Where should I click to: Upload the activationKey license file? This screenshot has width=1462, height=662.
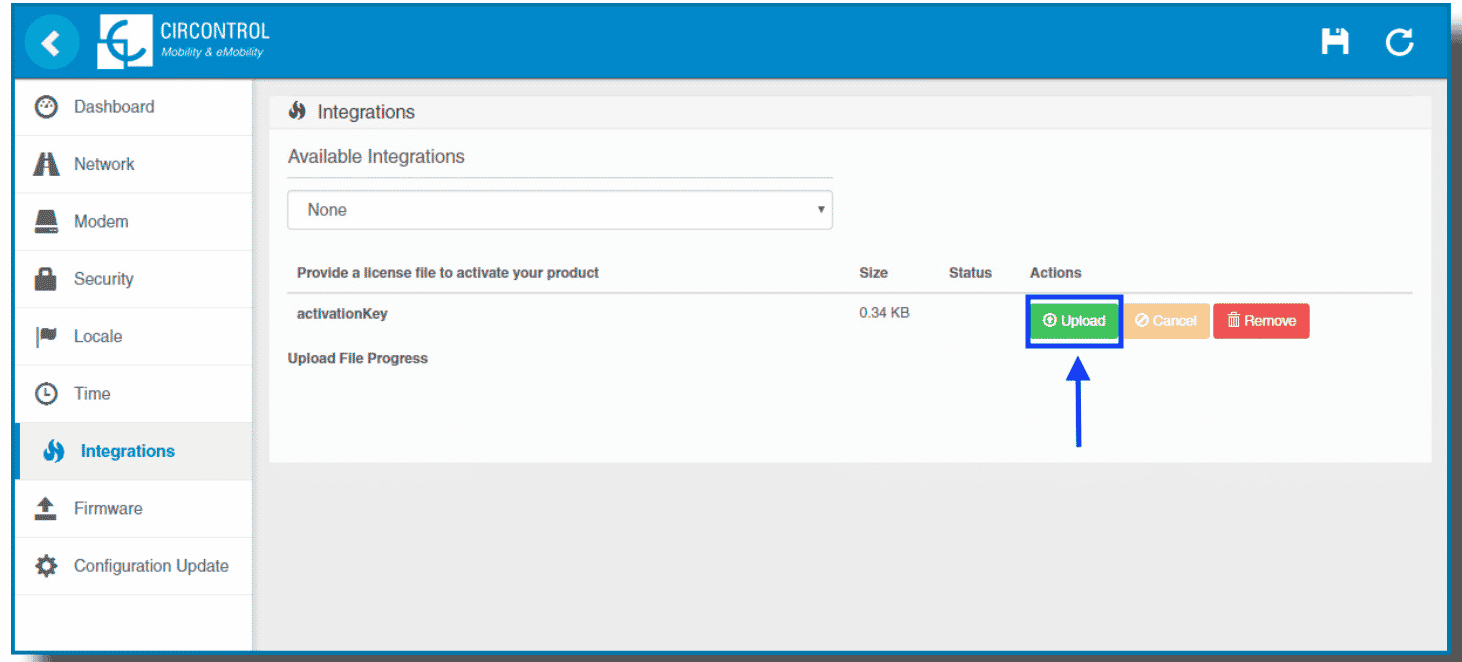click(1074, 321)
